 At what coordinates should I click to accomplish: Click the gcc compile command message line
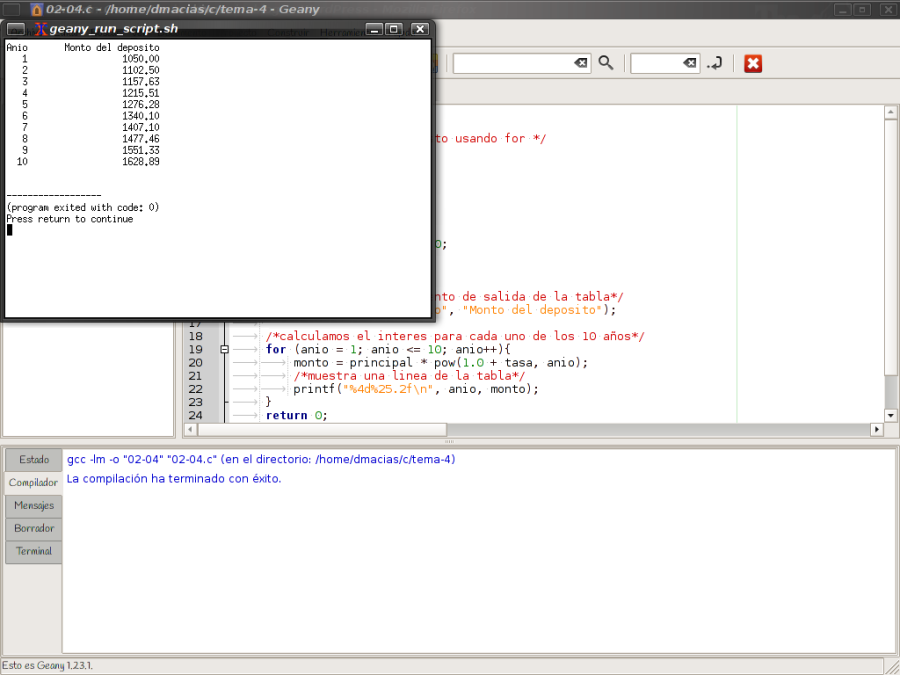click(260, 458)
